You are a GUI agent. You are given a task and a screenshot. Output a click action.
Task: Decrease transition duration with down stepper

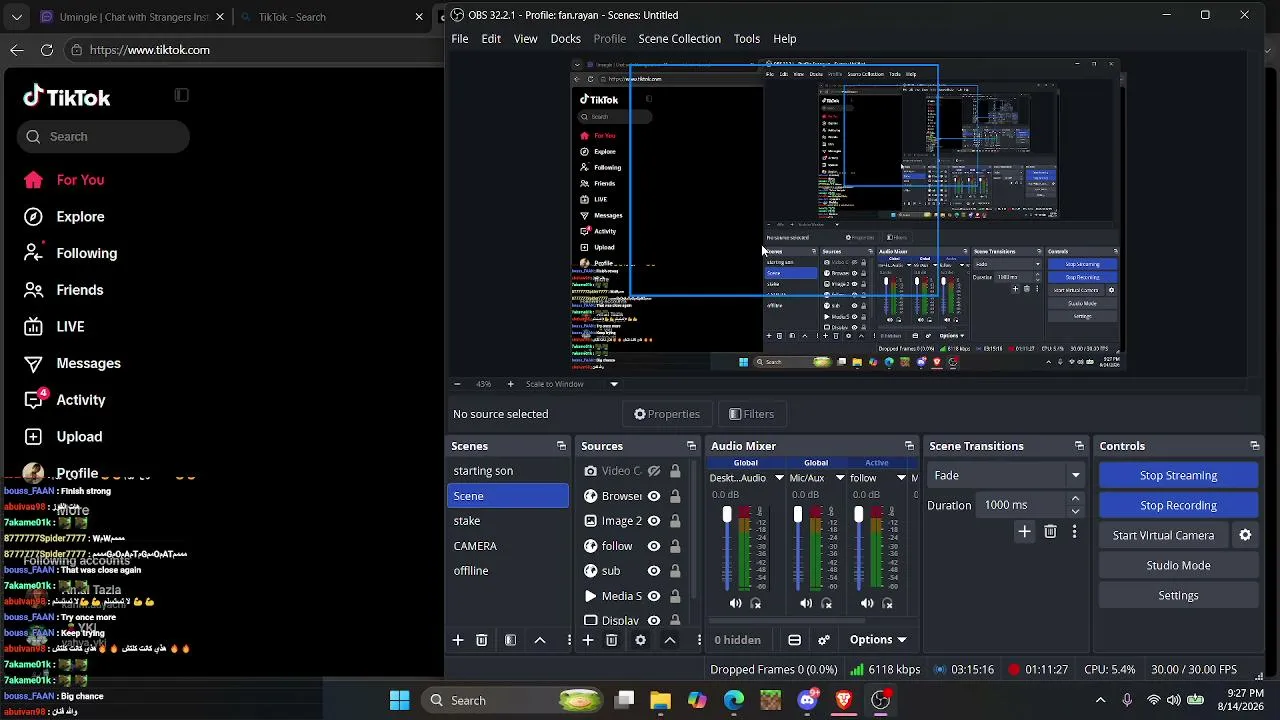(1075, 511)
